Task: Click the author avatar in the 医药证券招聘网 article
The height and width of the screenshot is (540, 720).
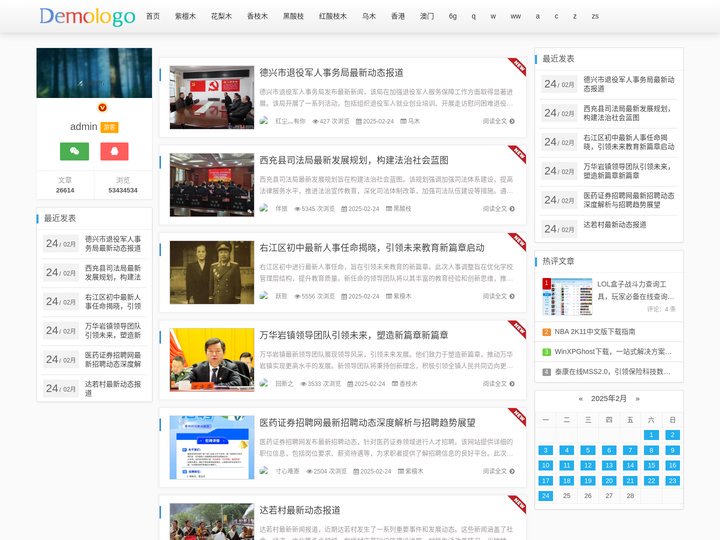Action: [x=264, y=471]
